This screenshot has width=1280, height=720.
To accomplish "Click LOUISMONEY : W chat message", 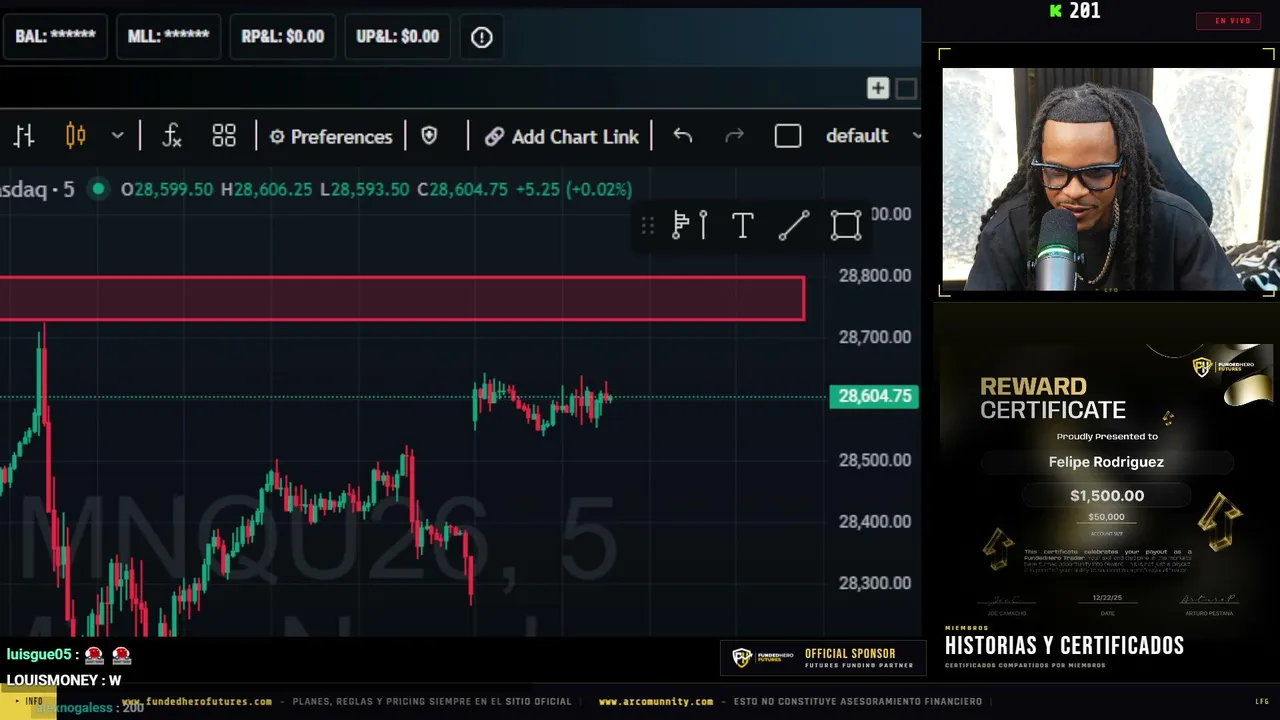I will 63,680.
